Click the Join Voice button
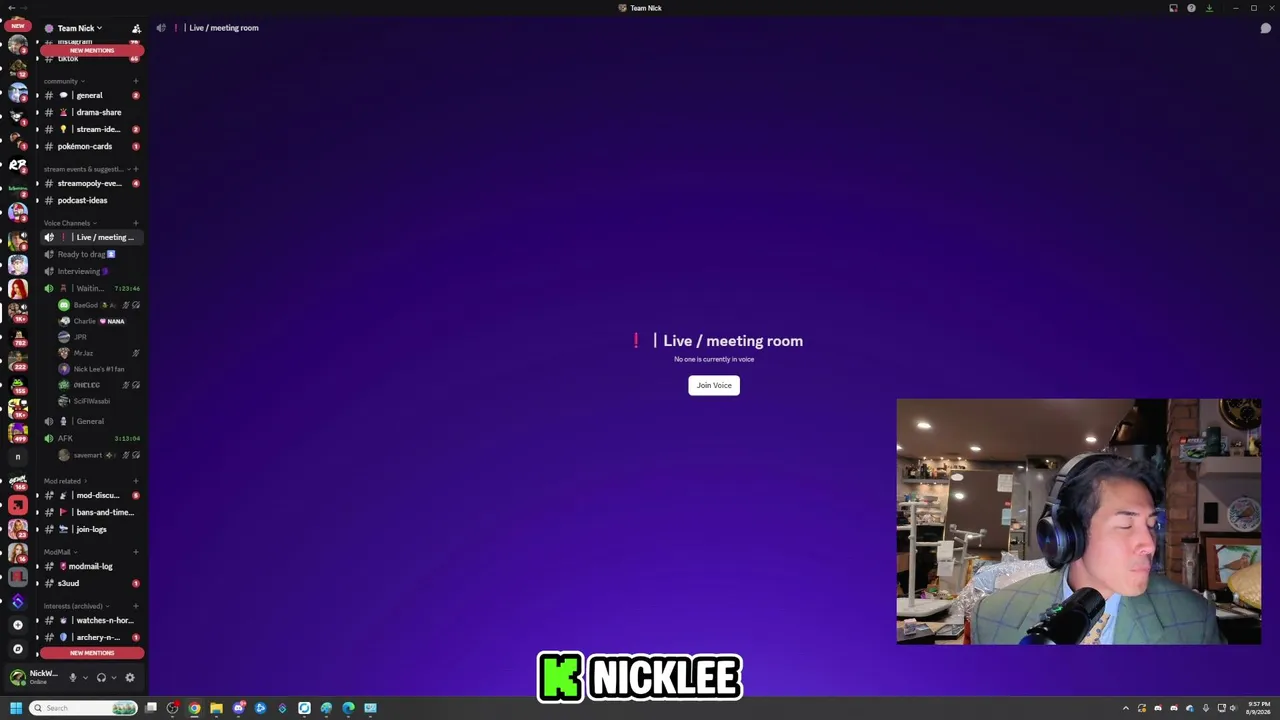This screenshot has height=720, width=1280. 714,385
